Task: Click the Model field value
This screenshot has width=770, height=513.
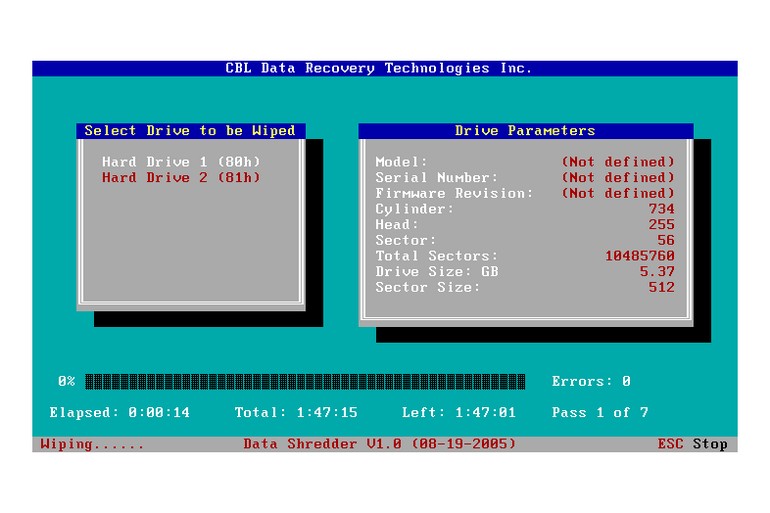Action: pos(618,162)
